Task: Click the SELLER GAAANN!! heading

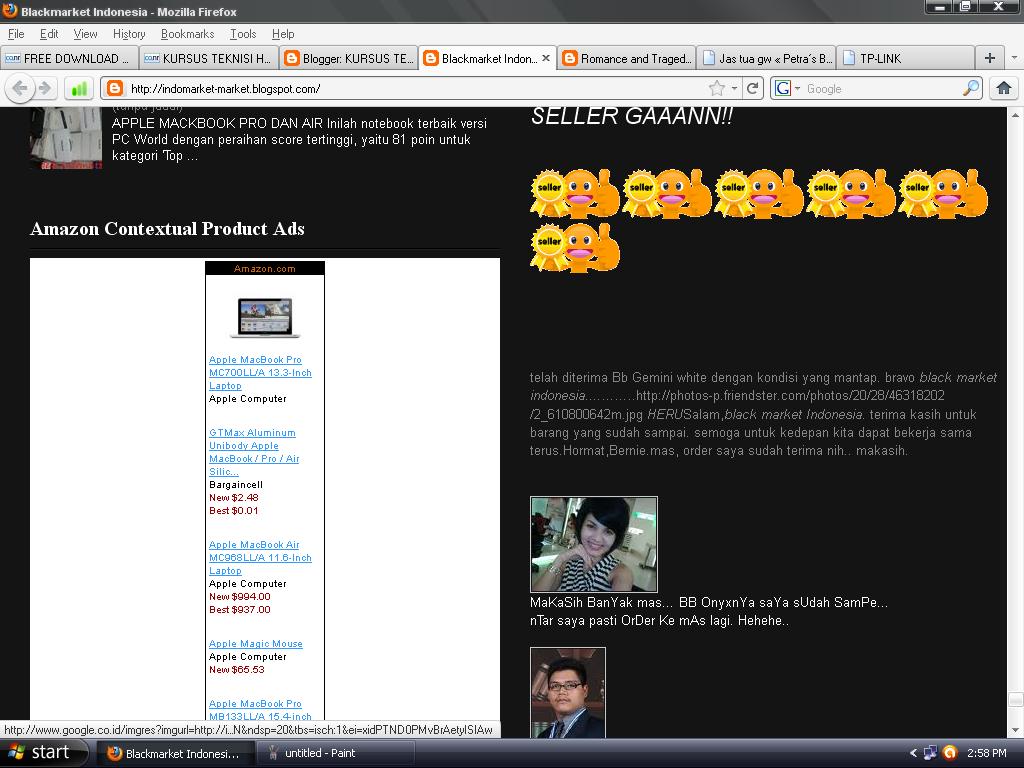Action: pos(632,116)
